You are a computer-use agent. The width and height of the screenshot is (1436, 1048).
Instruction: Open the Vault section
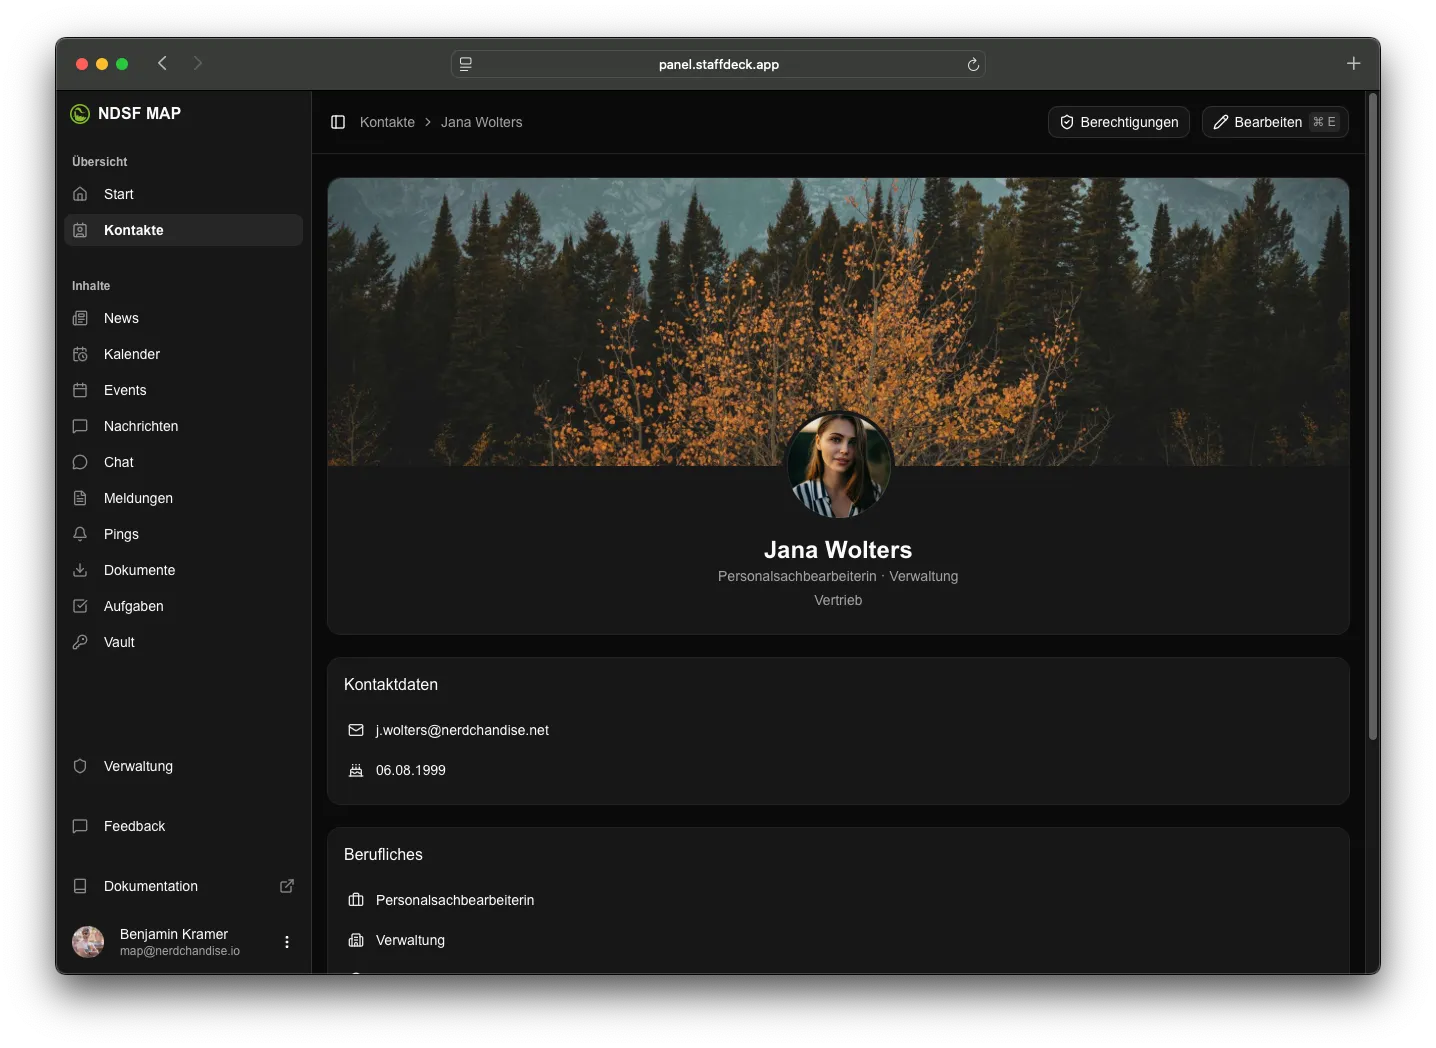point(184,642)
